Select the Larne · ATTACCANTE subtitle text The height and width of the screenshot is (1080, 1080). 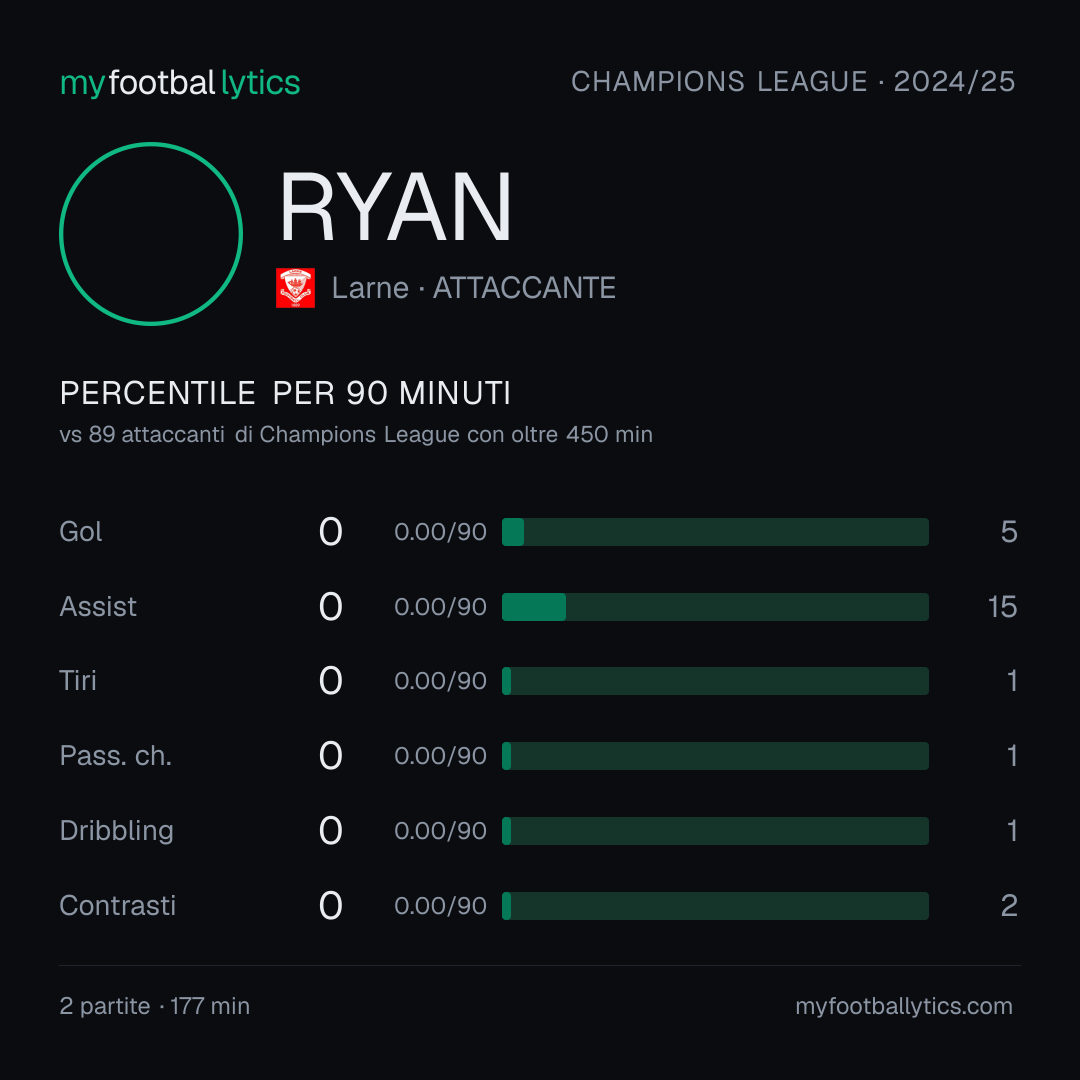click(x=473, y=288)
